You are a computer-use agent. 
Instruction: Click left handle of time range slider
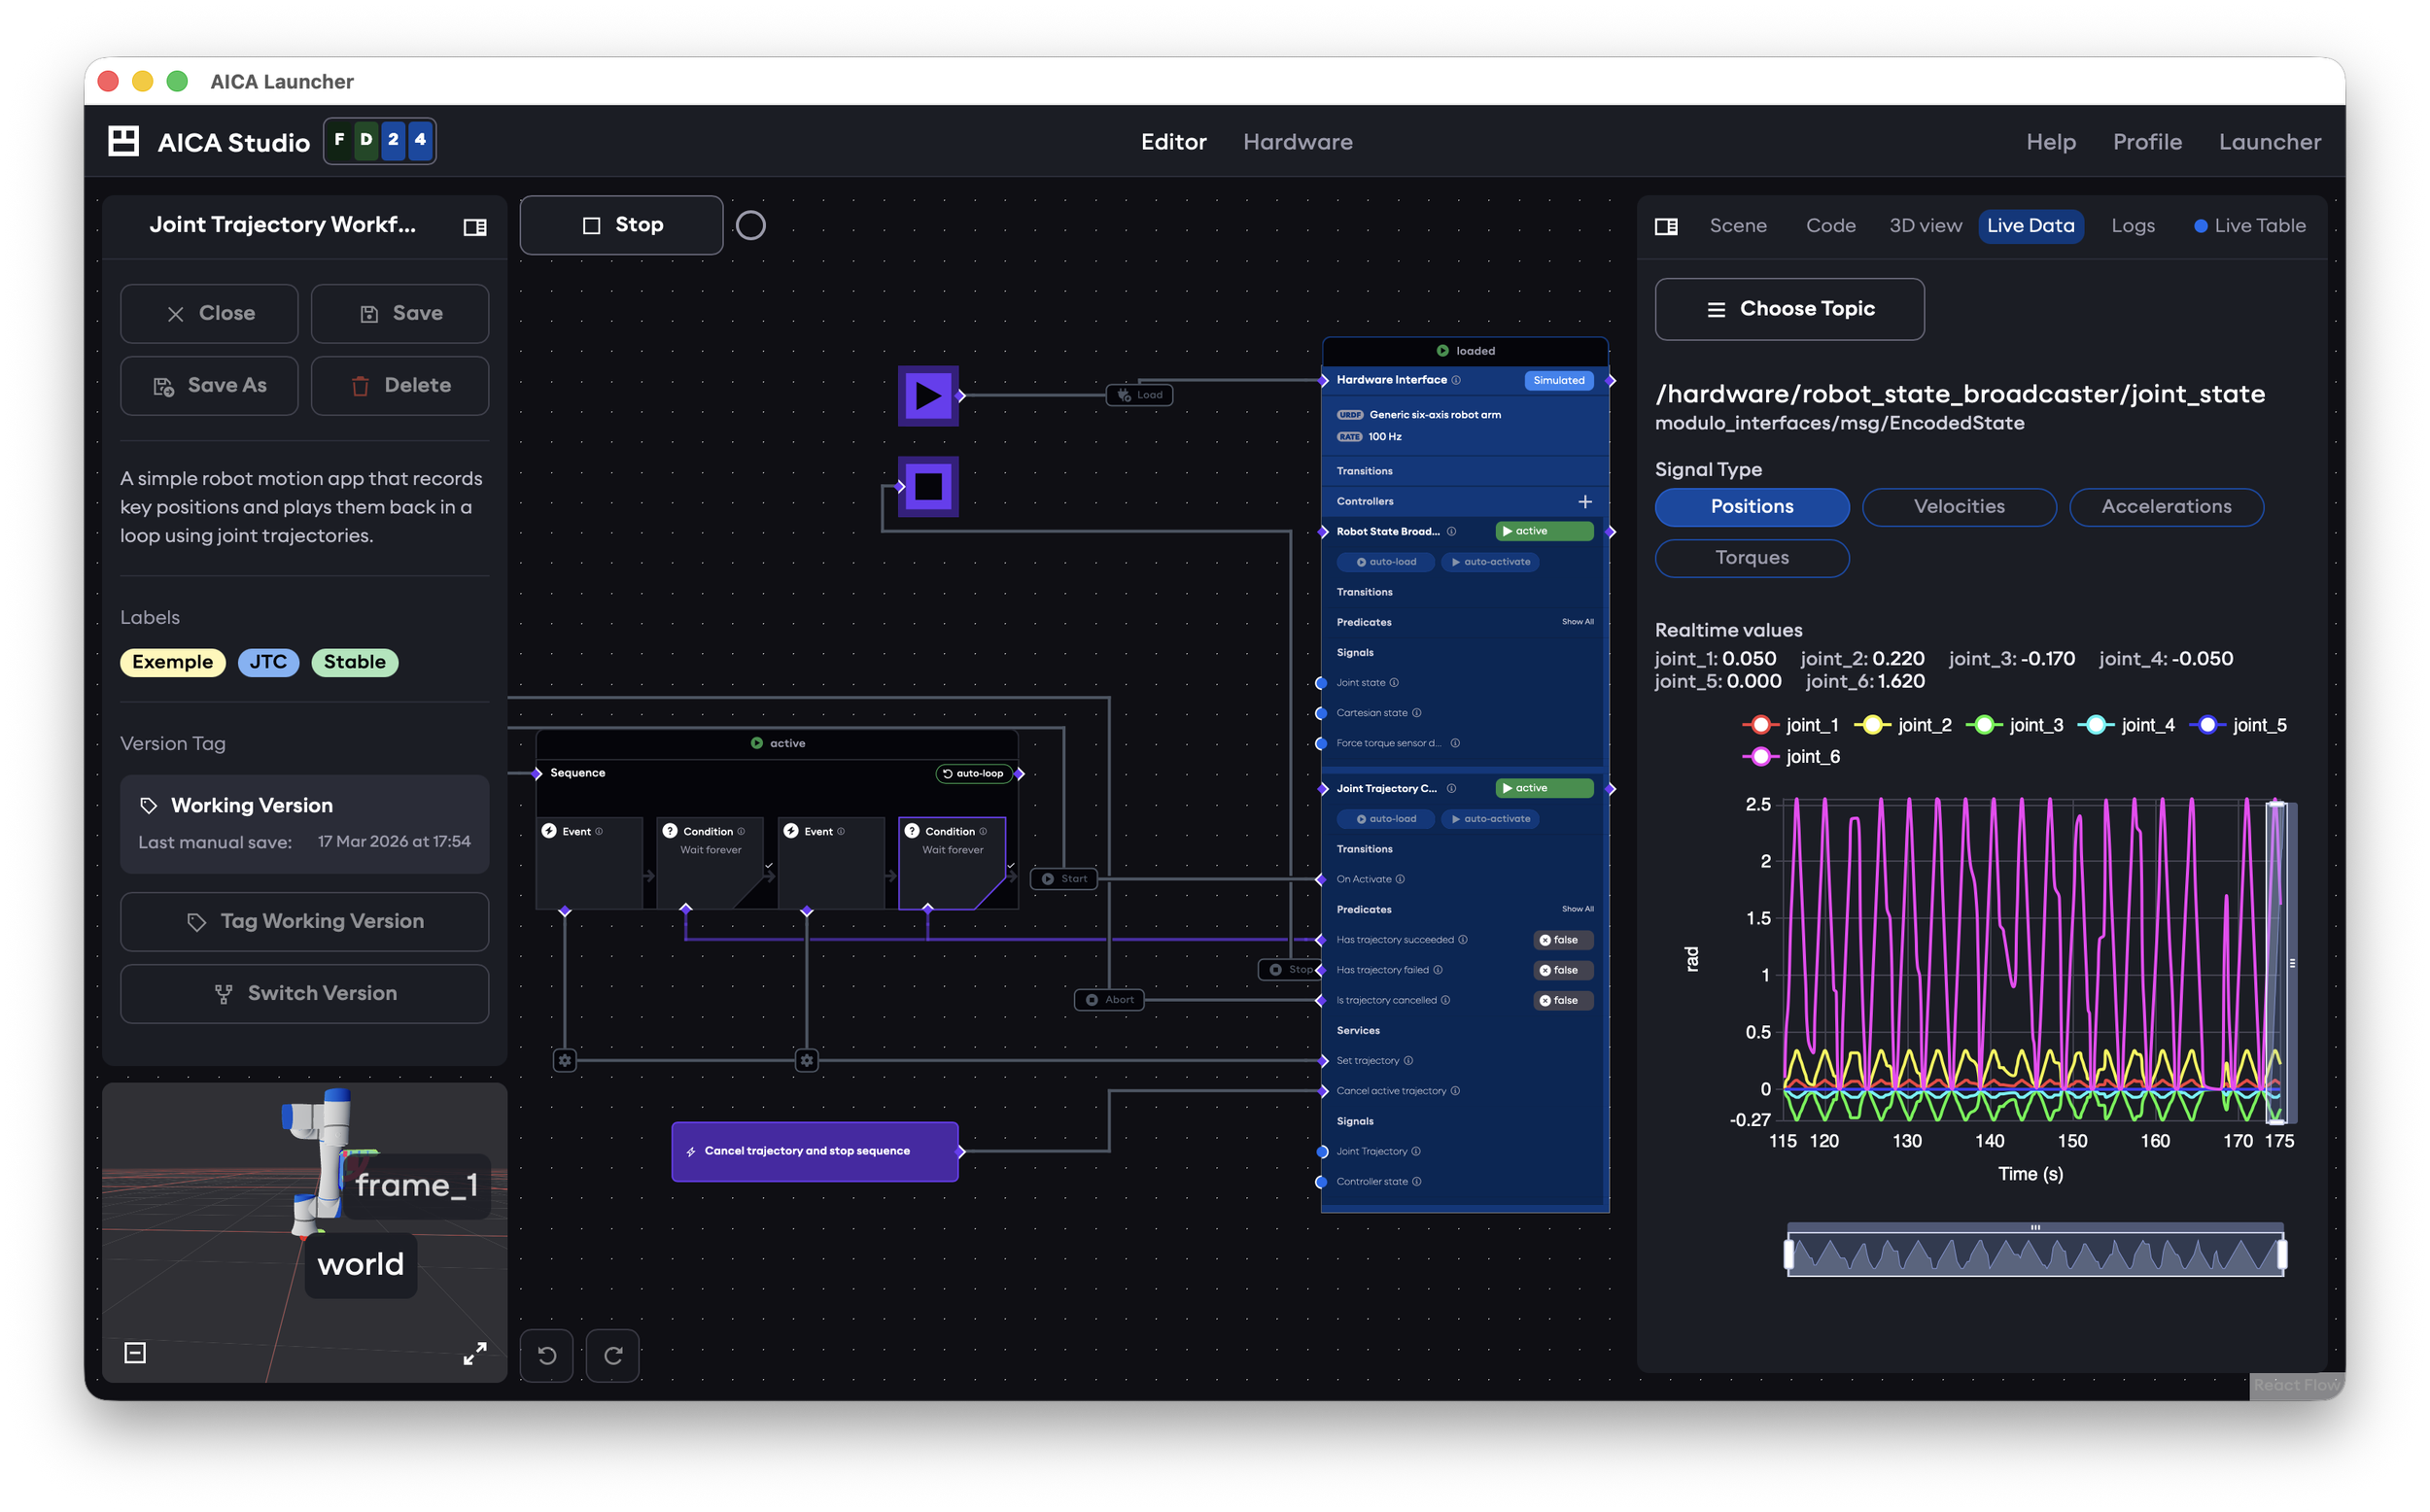1789,1255
